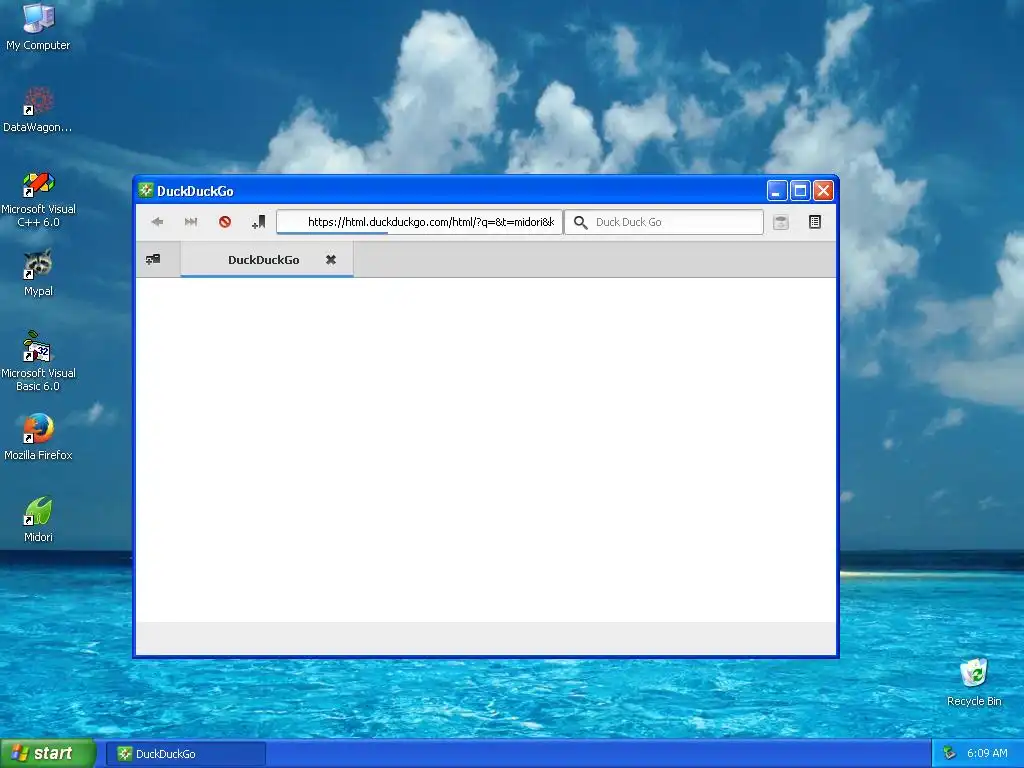Image resolution: width=1024 pixels, height=768 pixels.
Task: Click the URL address bar
Action: (x=419, y=222)
